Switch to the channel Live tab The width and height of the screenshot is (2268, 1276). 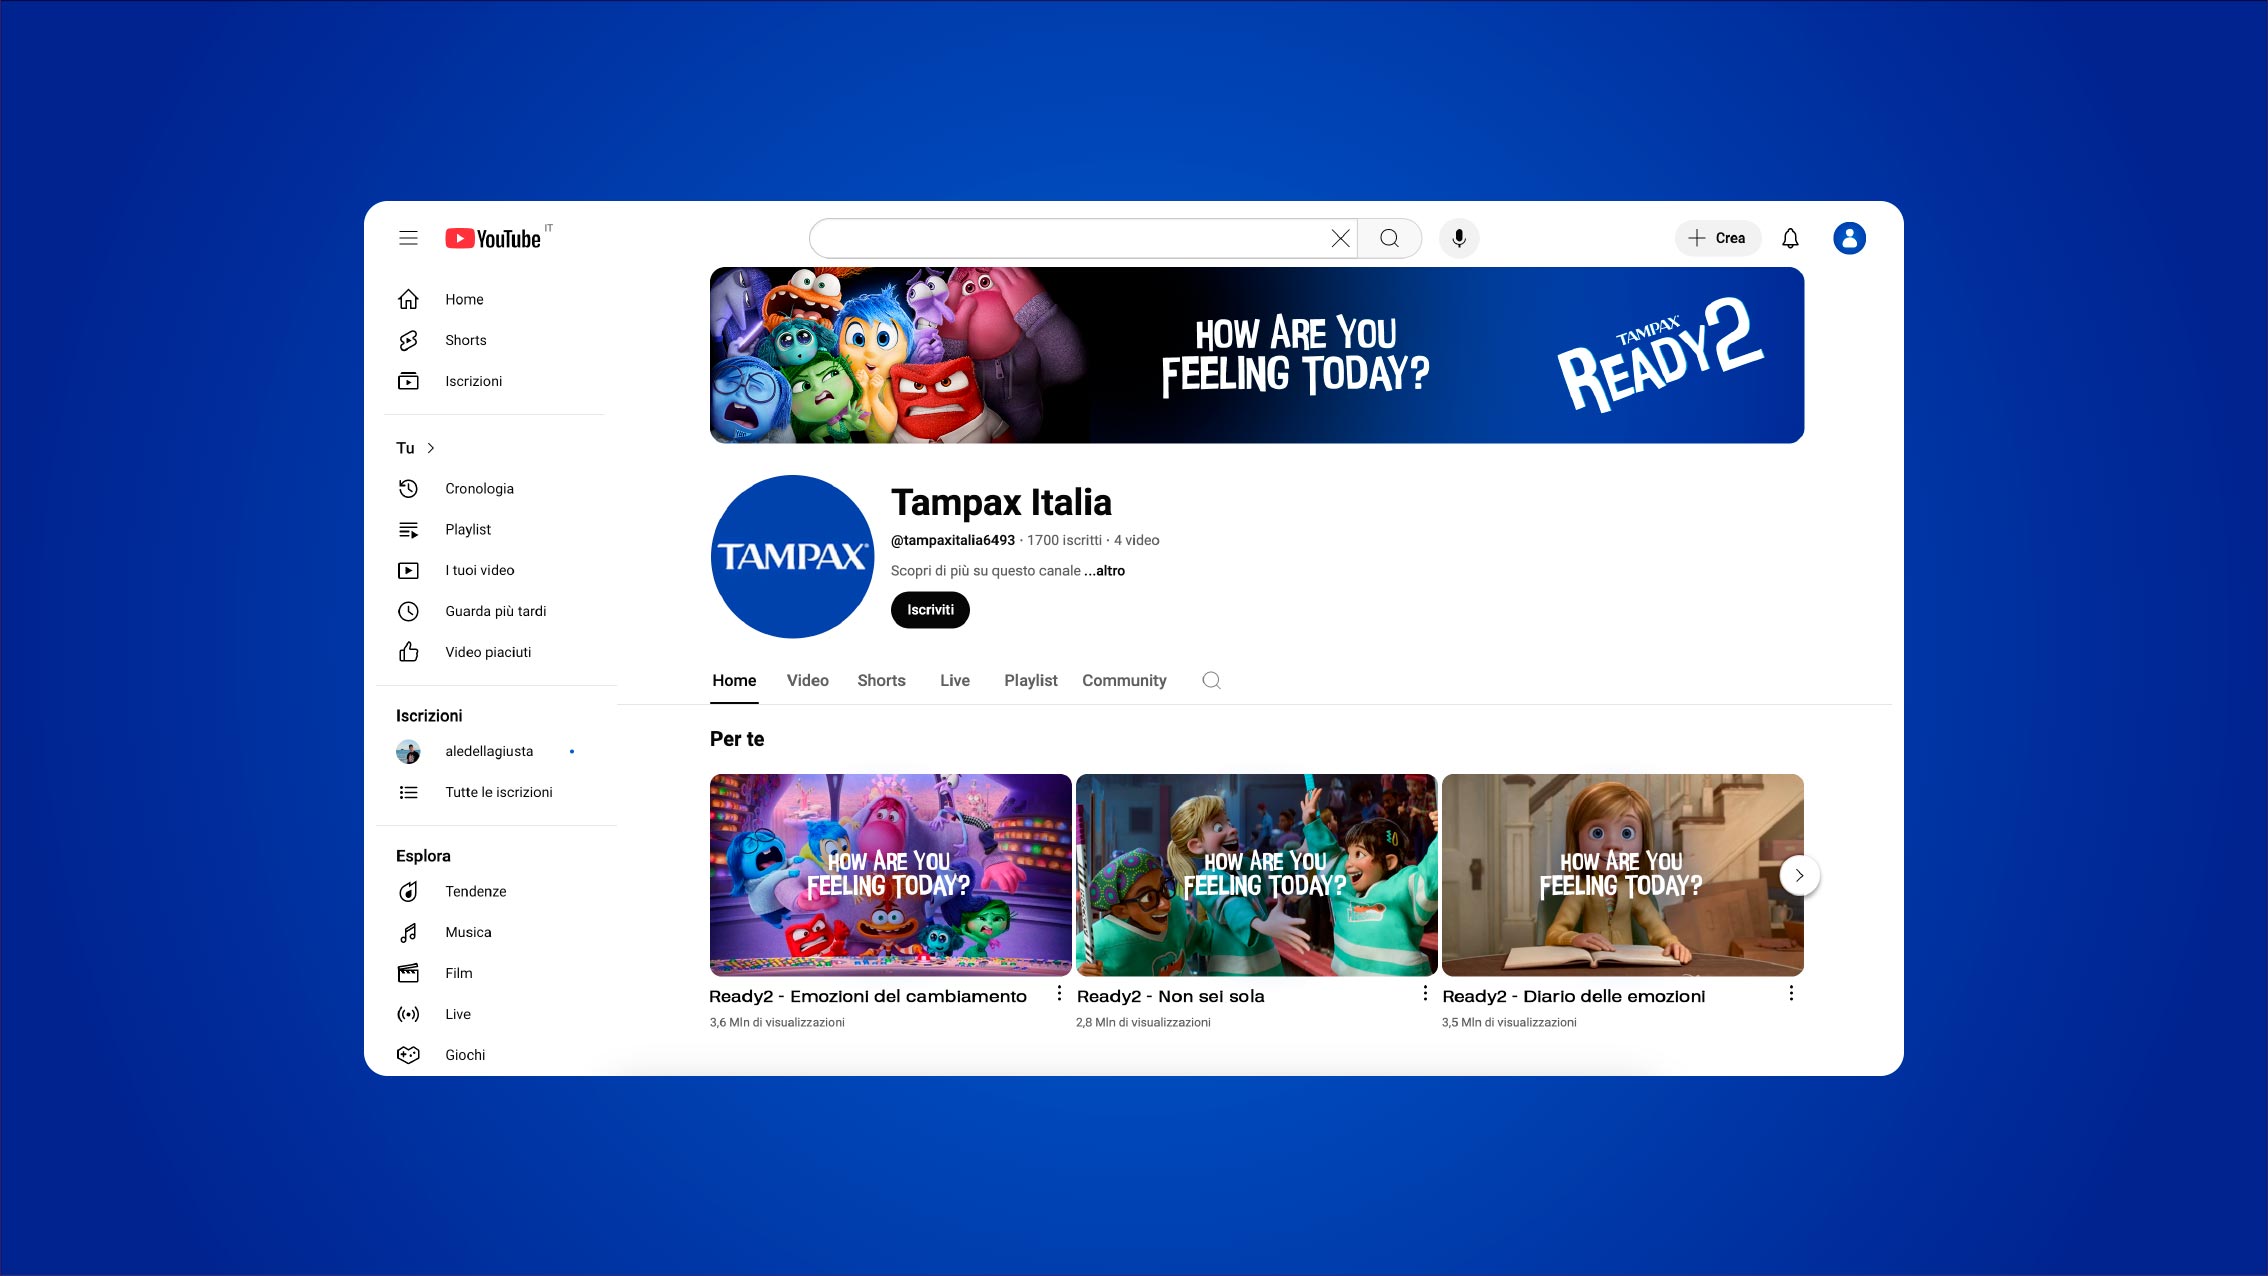click(955, 680)
